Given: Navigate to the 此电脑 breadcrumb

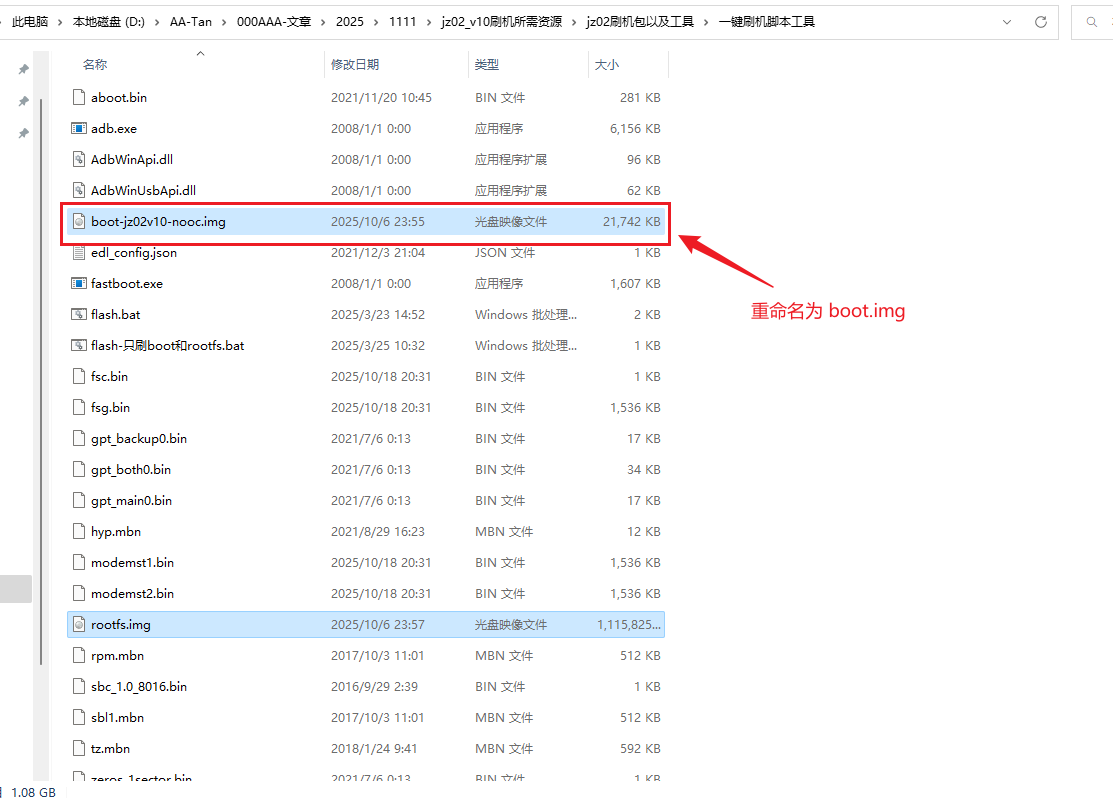Looking at the screenshot, I should click(32, 21).
